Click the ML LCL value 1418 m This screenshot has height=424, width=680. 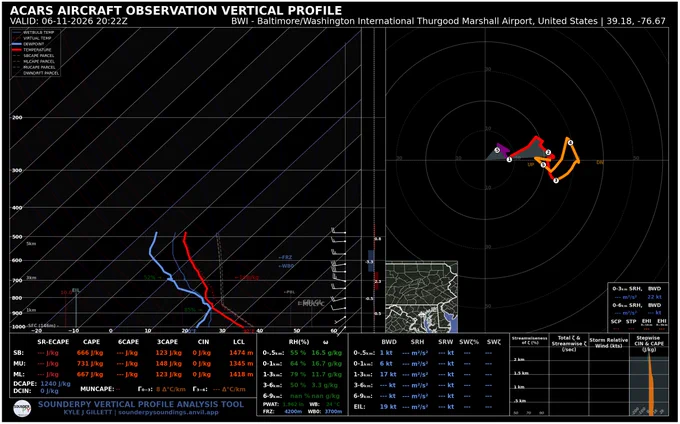(241, 374)
